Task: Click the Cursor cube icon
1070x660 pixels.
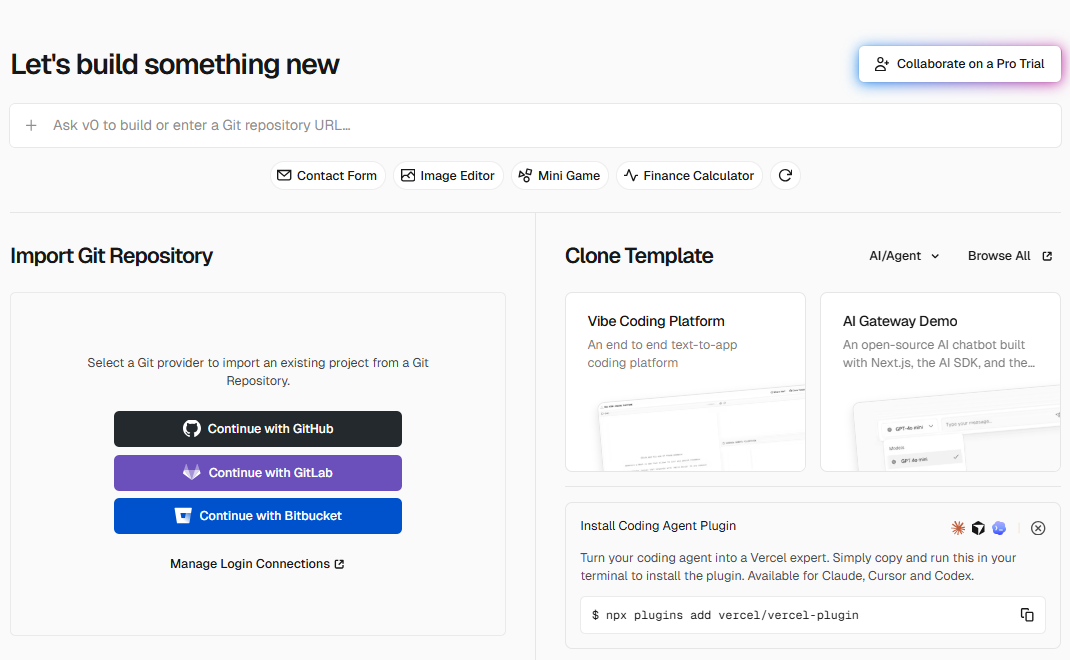Action: click(978, 528)
